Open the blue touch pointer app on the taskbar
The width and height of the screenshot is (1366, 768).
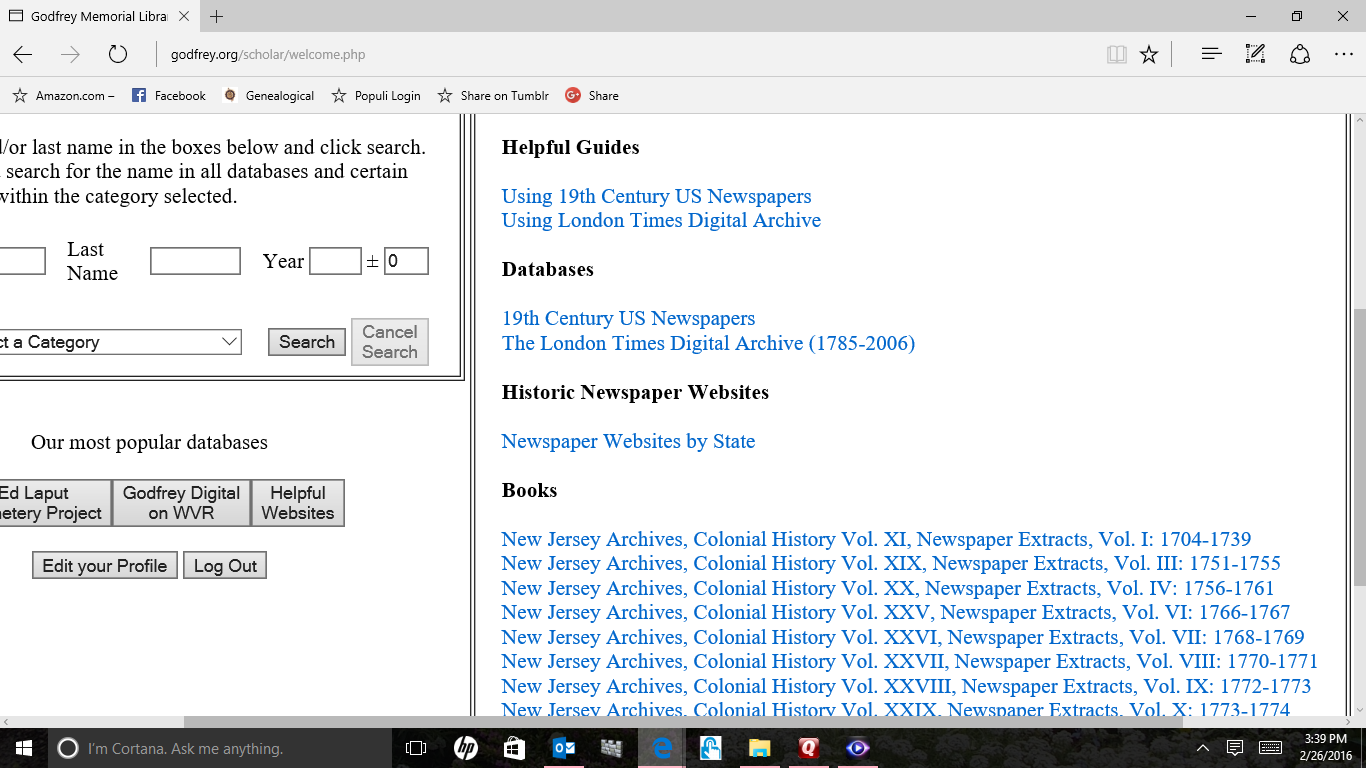[710, 748]
